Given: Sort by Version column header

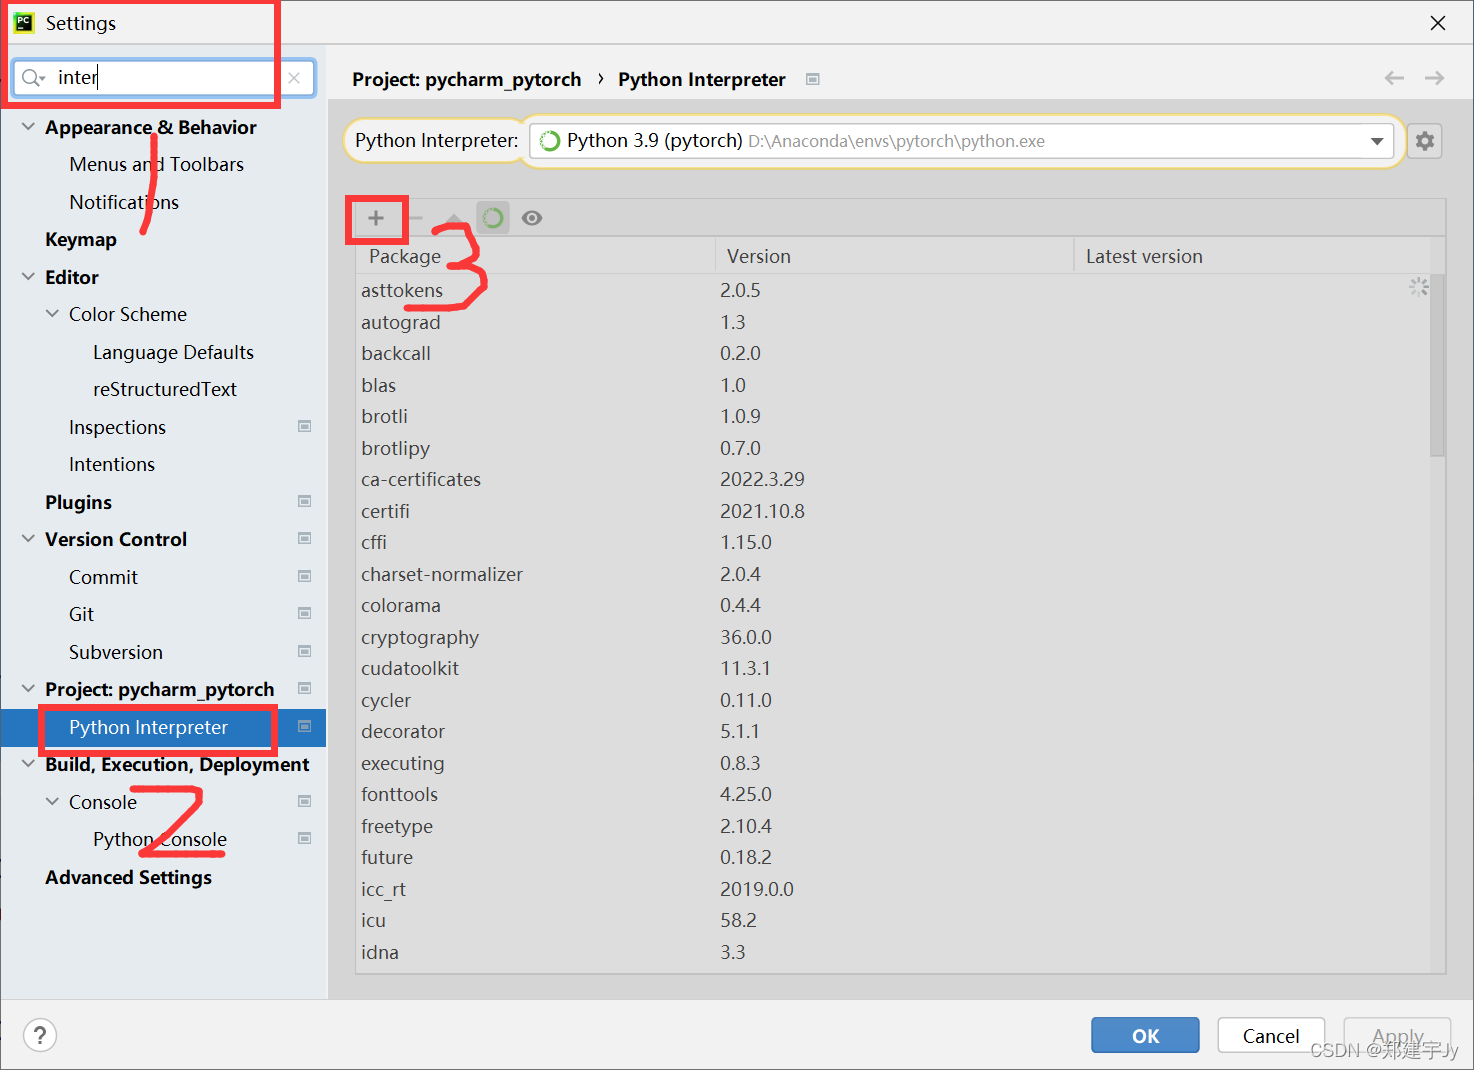Looking at the screenshot, I should click(894, 256).
